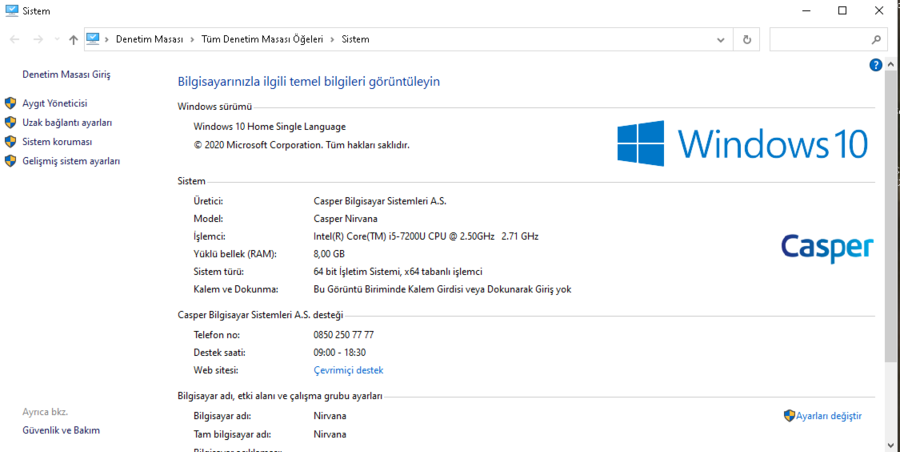Image resolution: width=900 pixels, height=452 pixels.
Task: Close the Sistem window
Action: pos(879,10)
